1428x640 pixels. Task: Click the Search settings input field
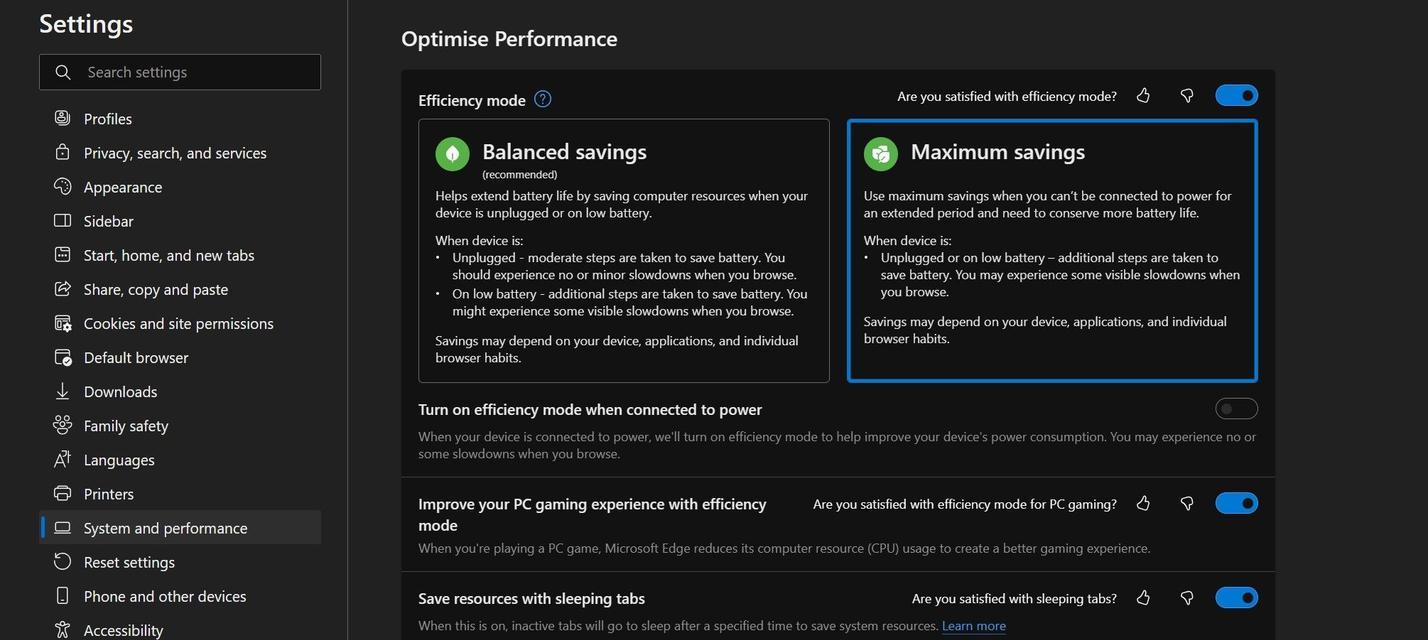coord(180,72)
